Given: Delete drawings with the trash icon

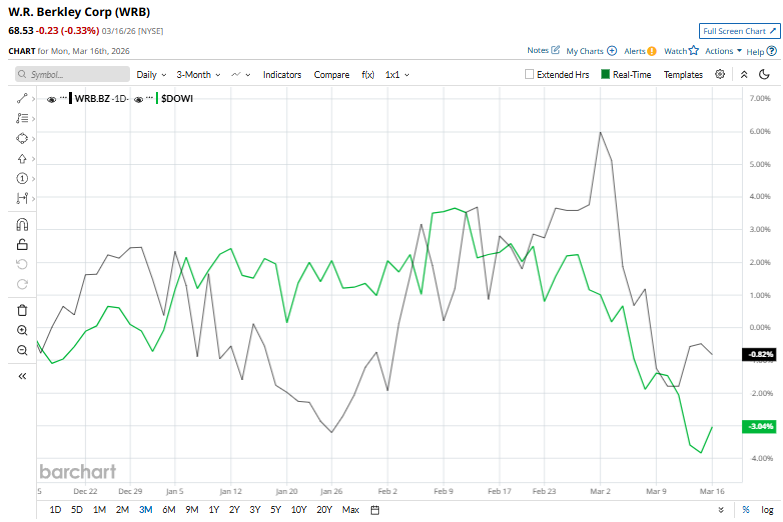Looking at the screenshot, I should point(22,310).
